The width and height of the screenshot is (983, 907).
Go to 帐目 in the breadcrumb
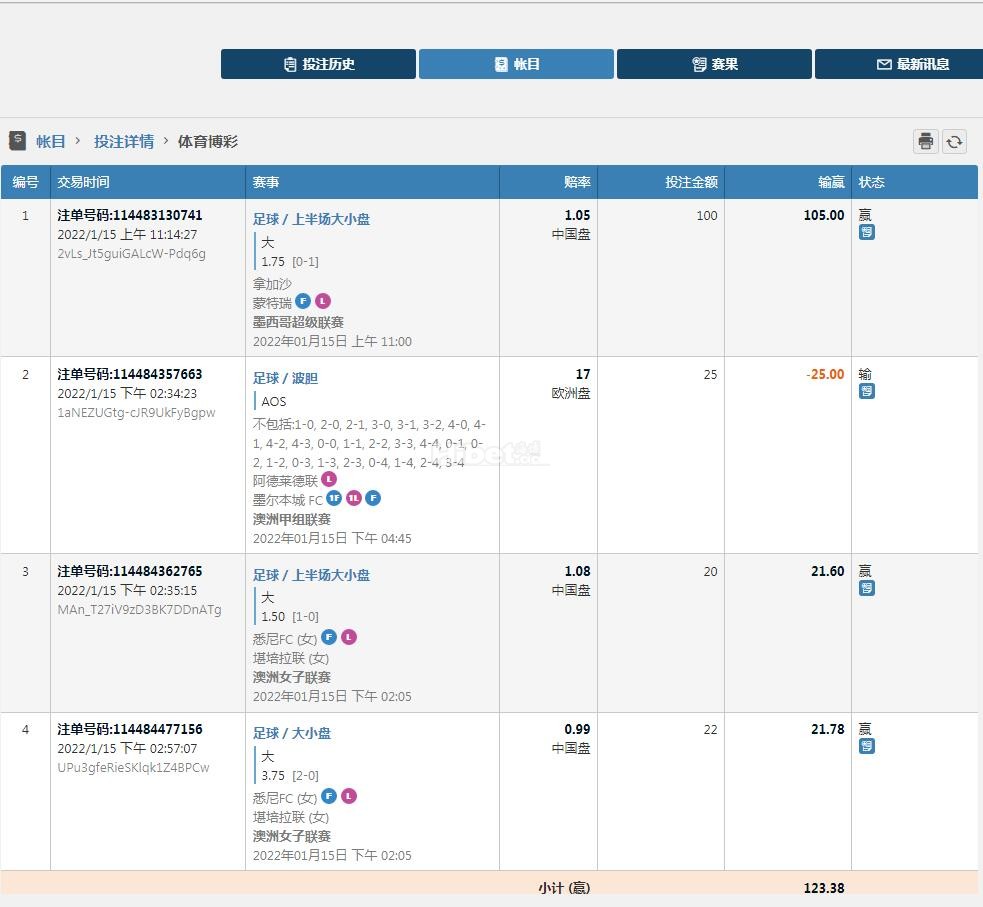tap(51, 142)
